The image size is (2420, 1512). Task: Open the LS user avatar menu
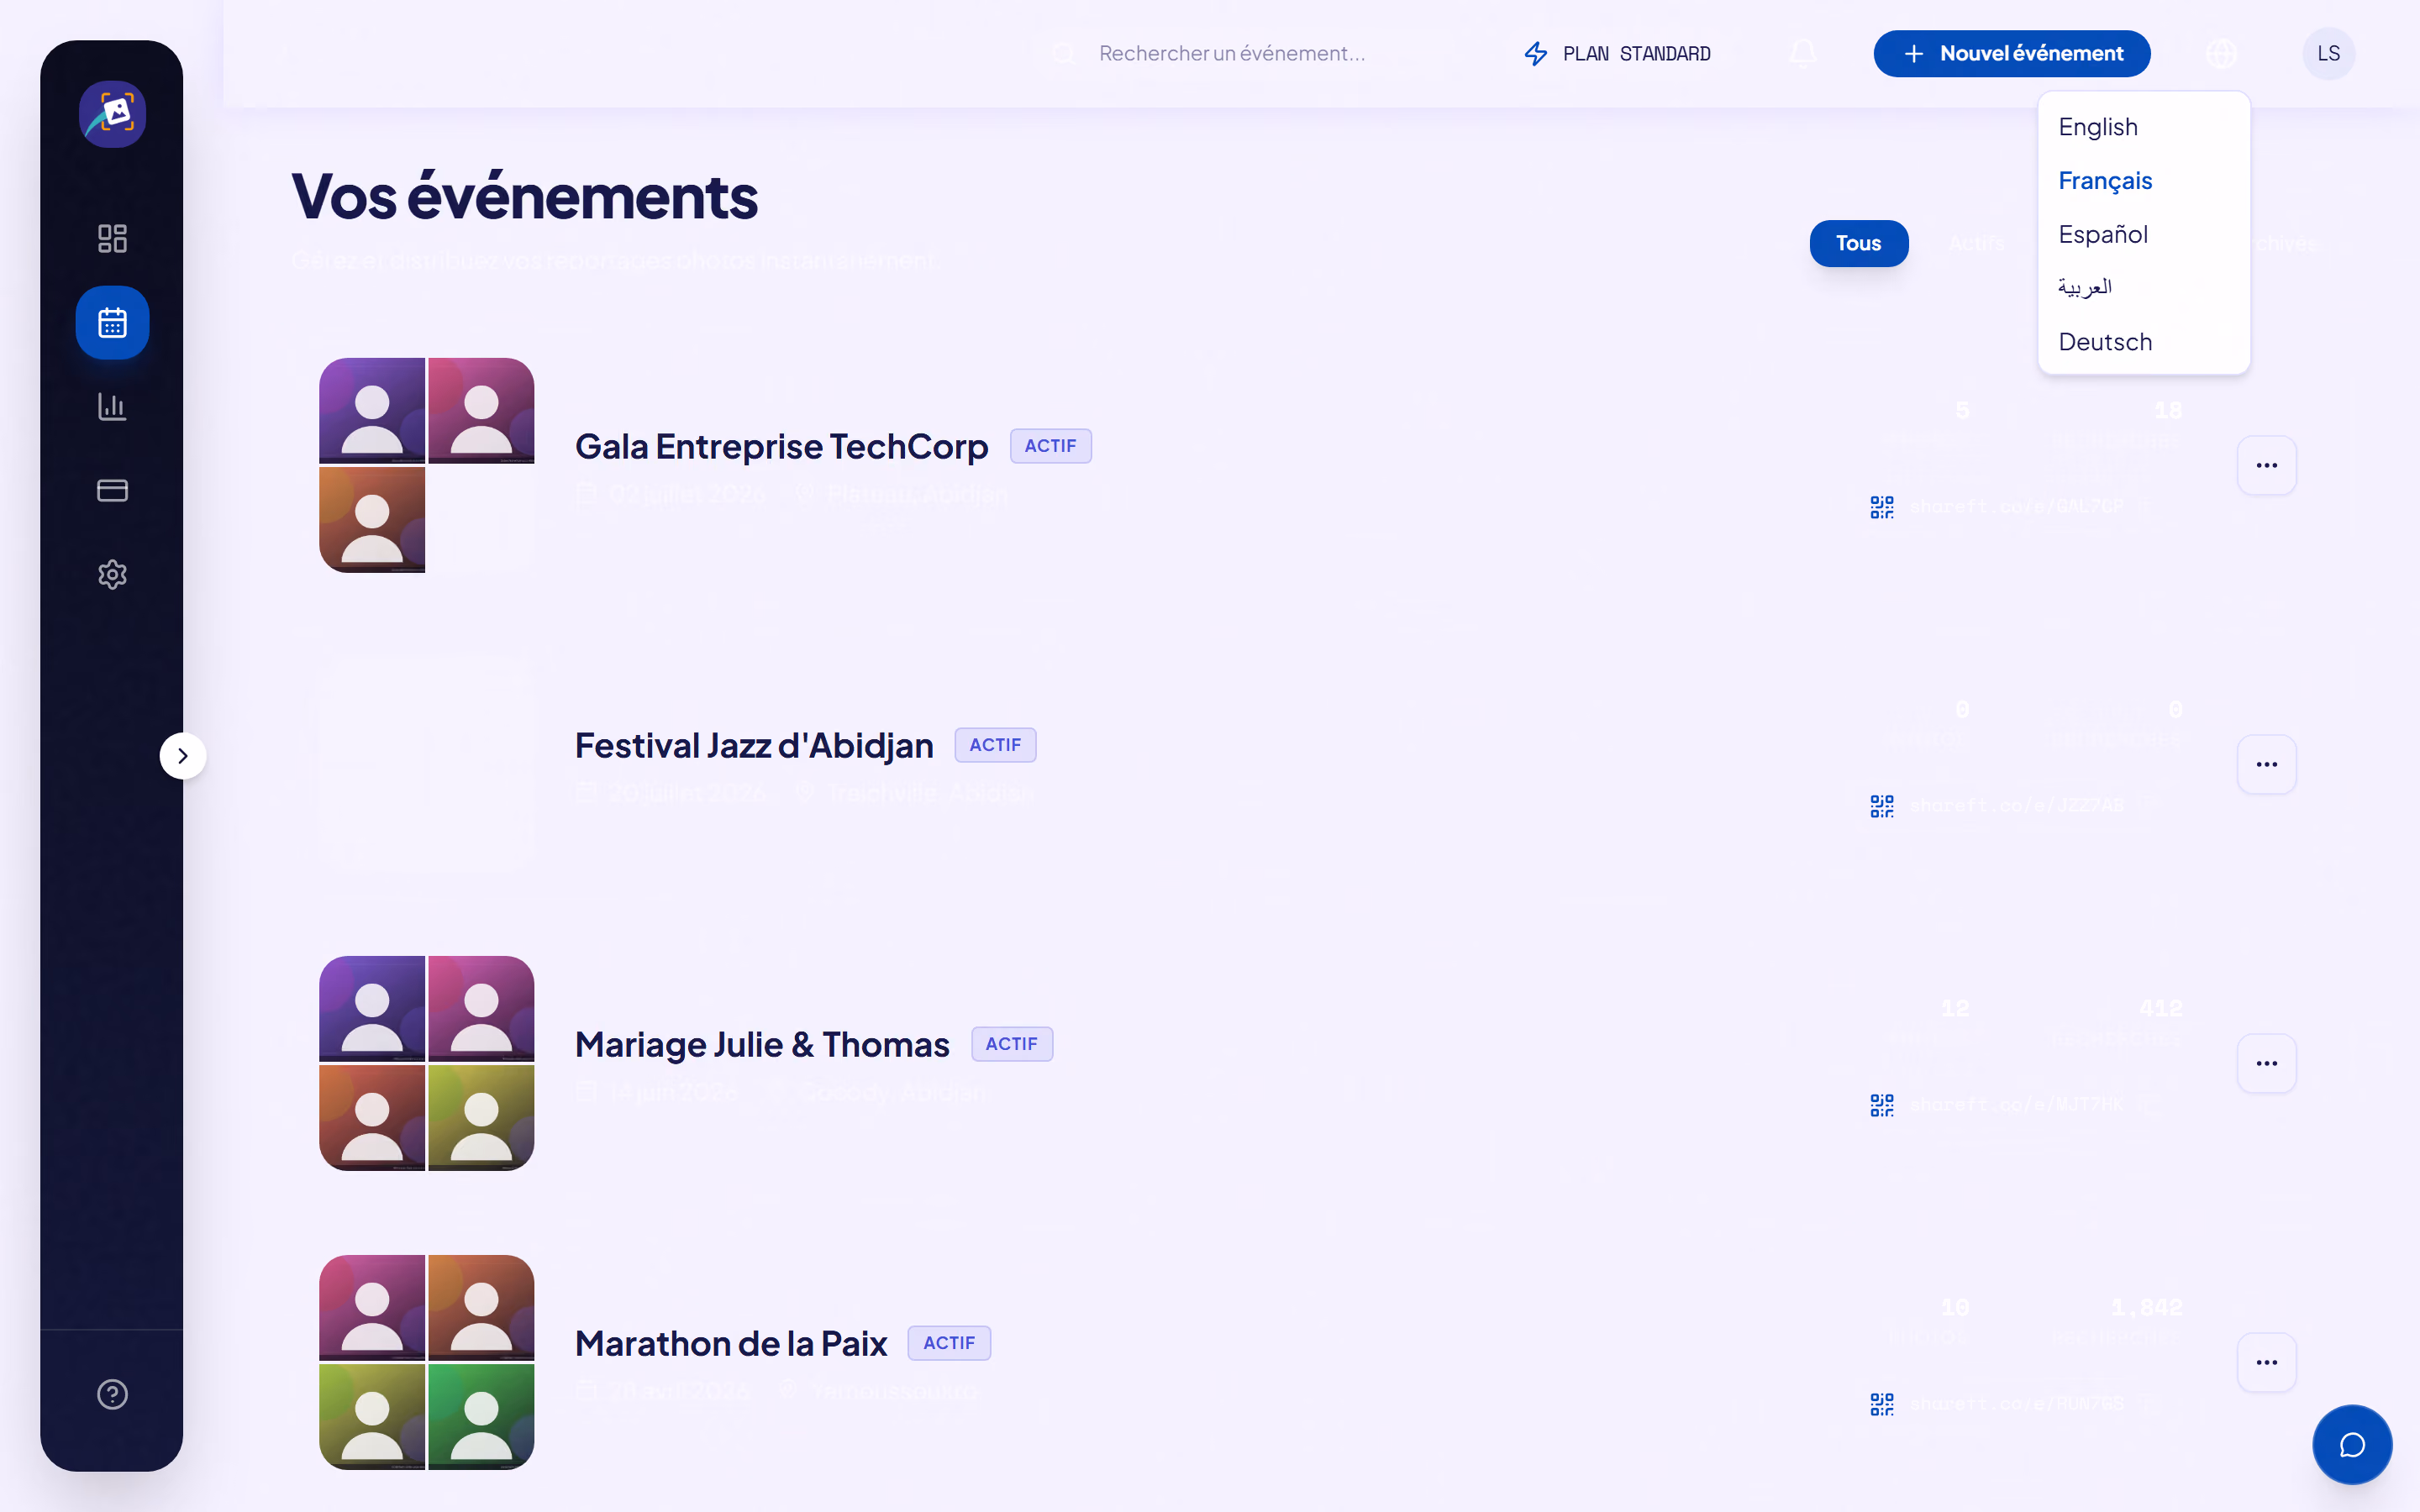pyautogui.click(x=2329, y=54)
